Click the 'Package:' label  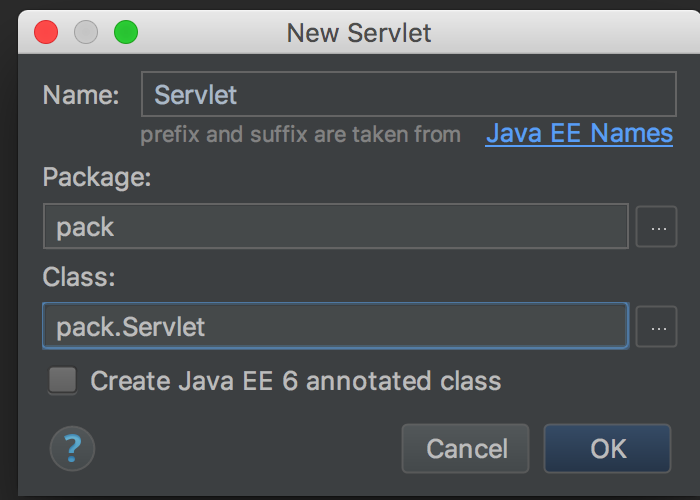[97, 177]
